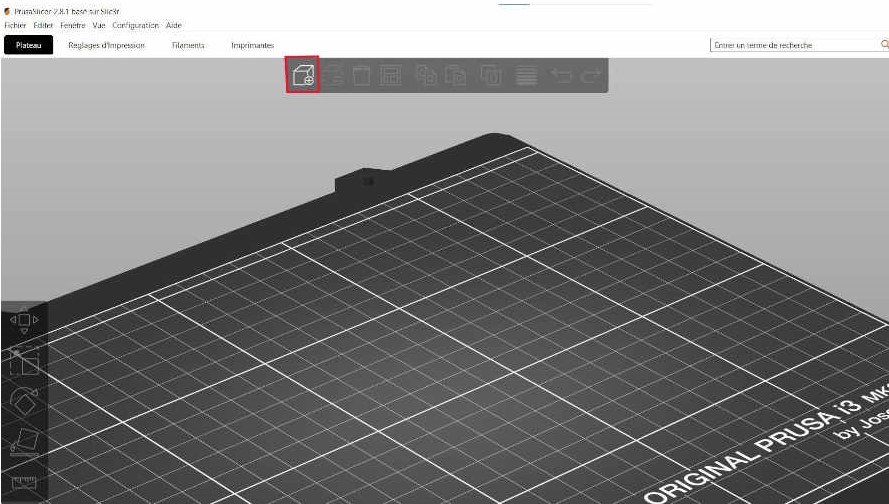Click the search magnifier icon
This screenshot has height=504, width=889.
(884, 44)
